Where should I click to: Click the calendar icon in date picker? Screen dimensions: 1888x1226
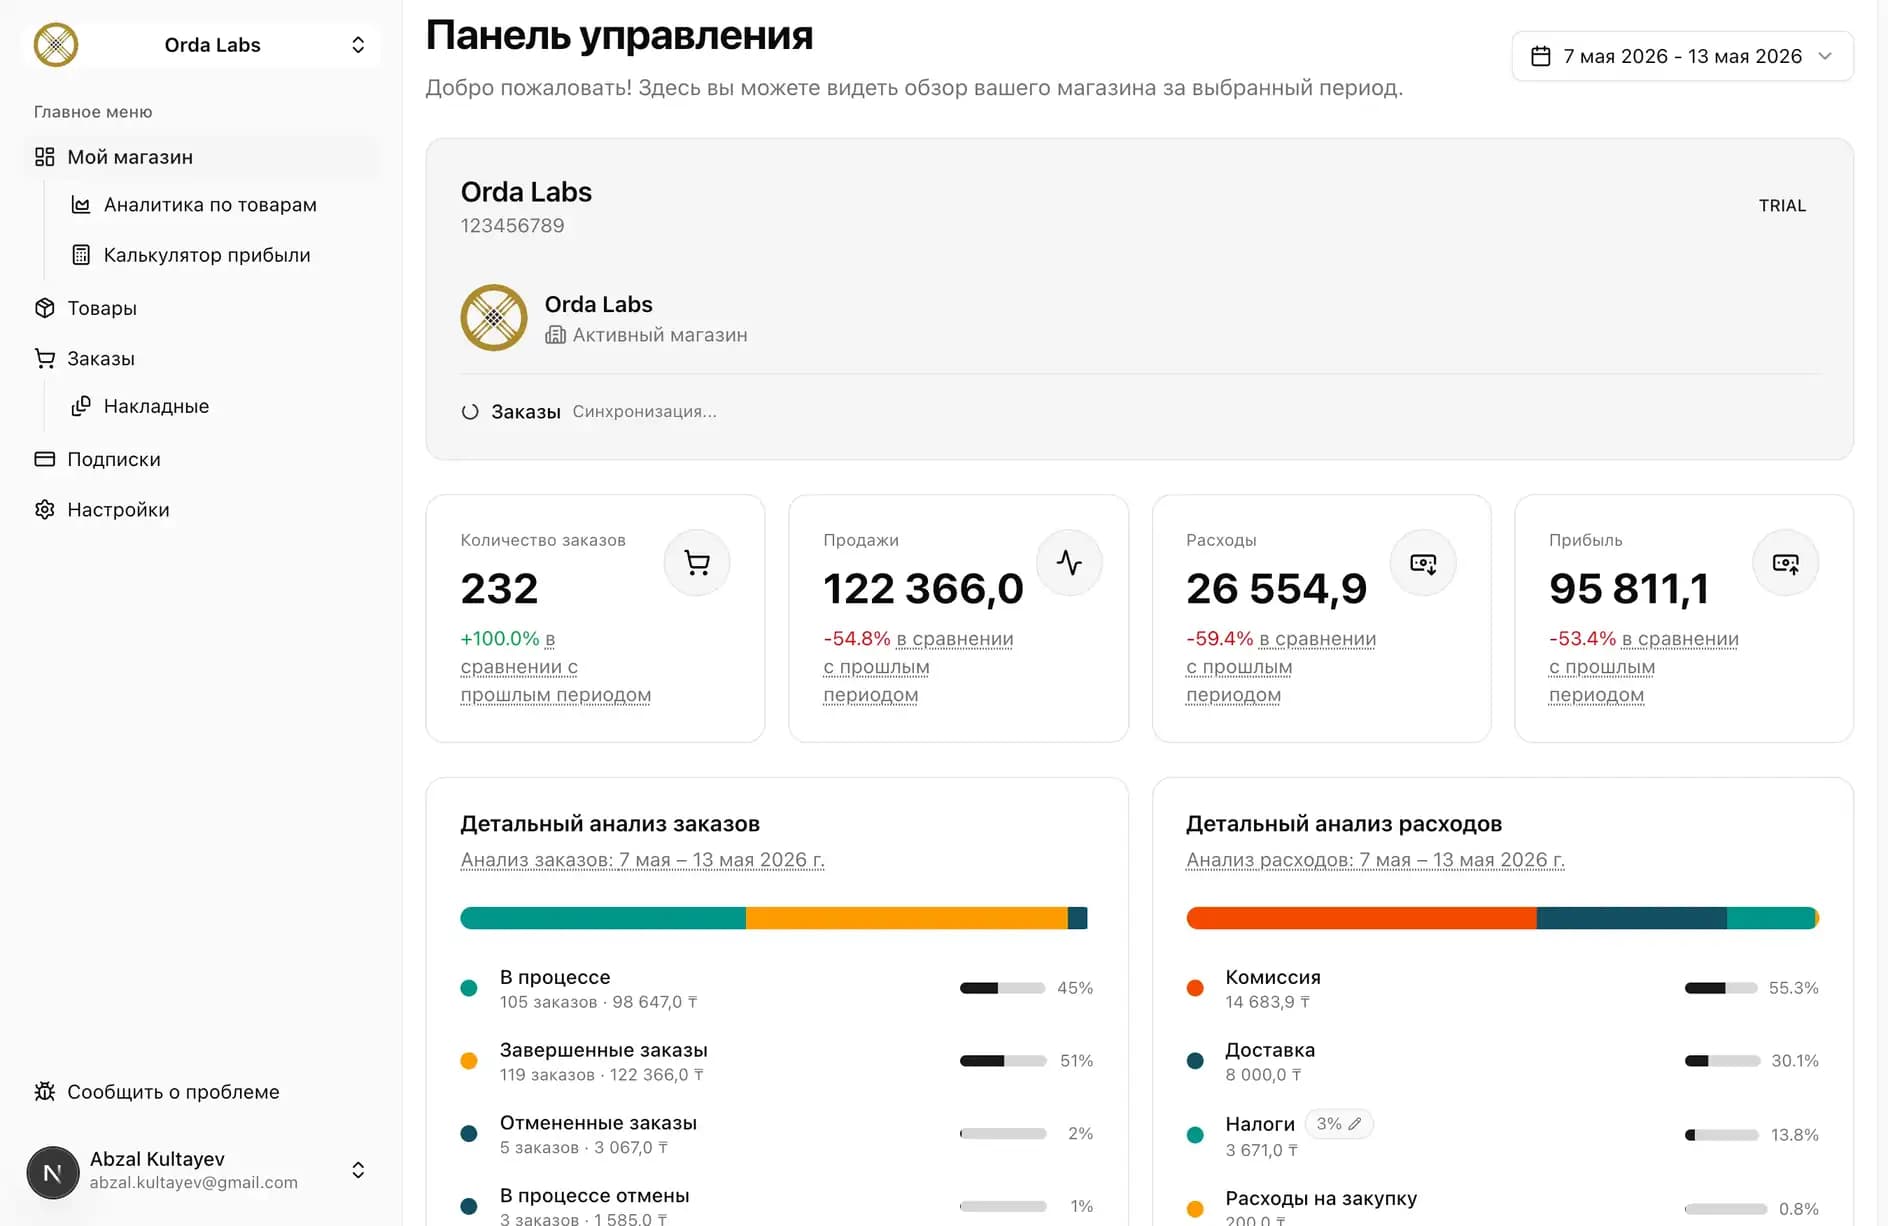point(1540,57)
